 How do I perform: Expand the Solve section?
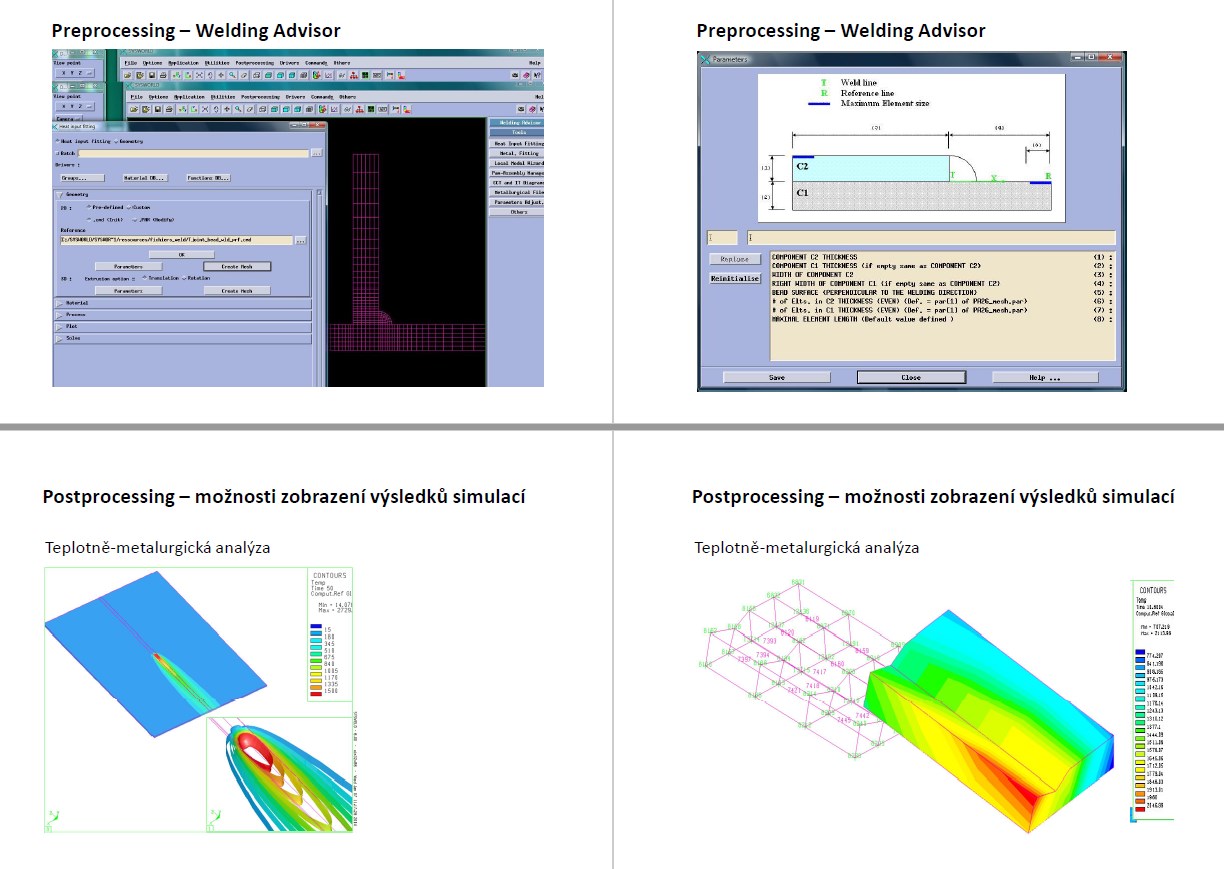coord(60,339)
